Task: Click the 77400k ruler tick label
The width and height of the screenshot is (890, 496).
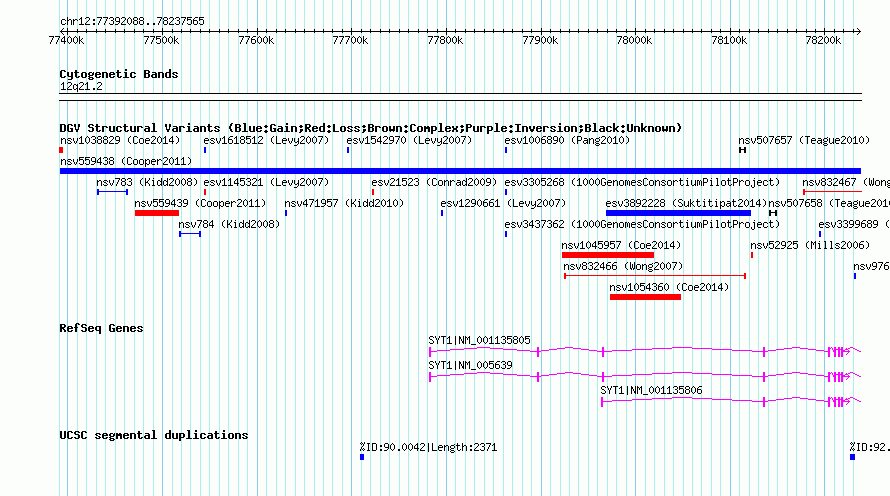Action: point(66,40)
